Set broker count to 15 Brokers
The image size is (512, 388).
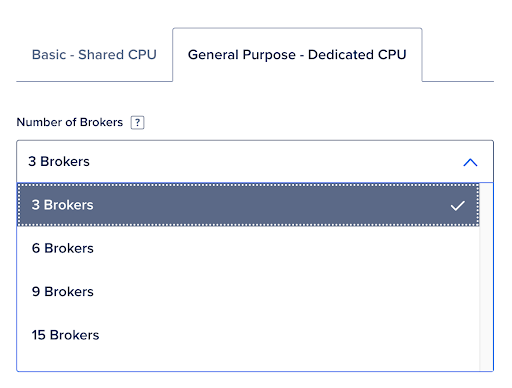click(x=248, y=335)
